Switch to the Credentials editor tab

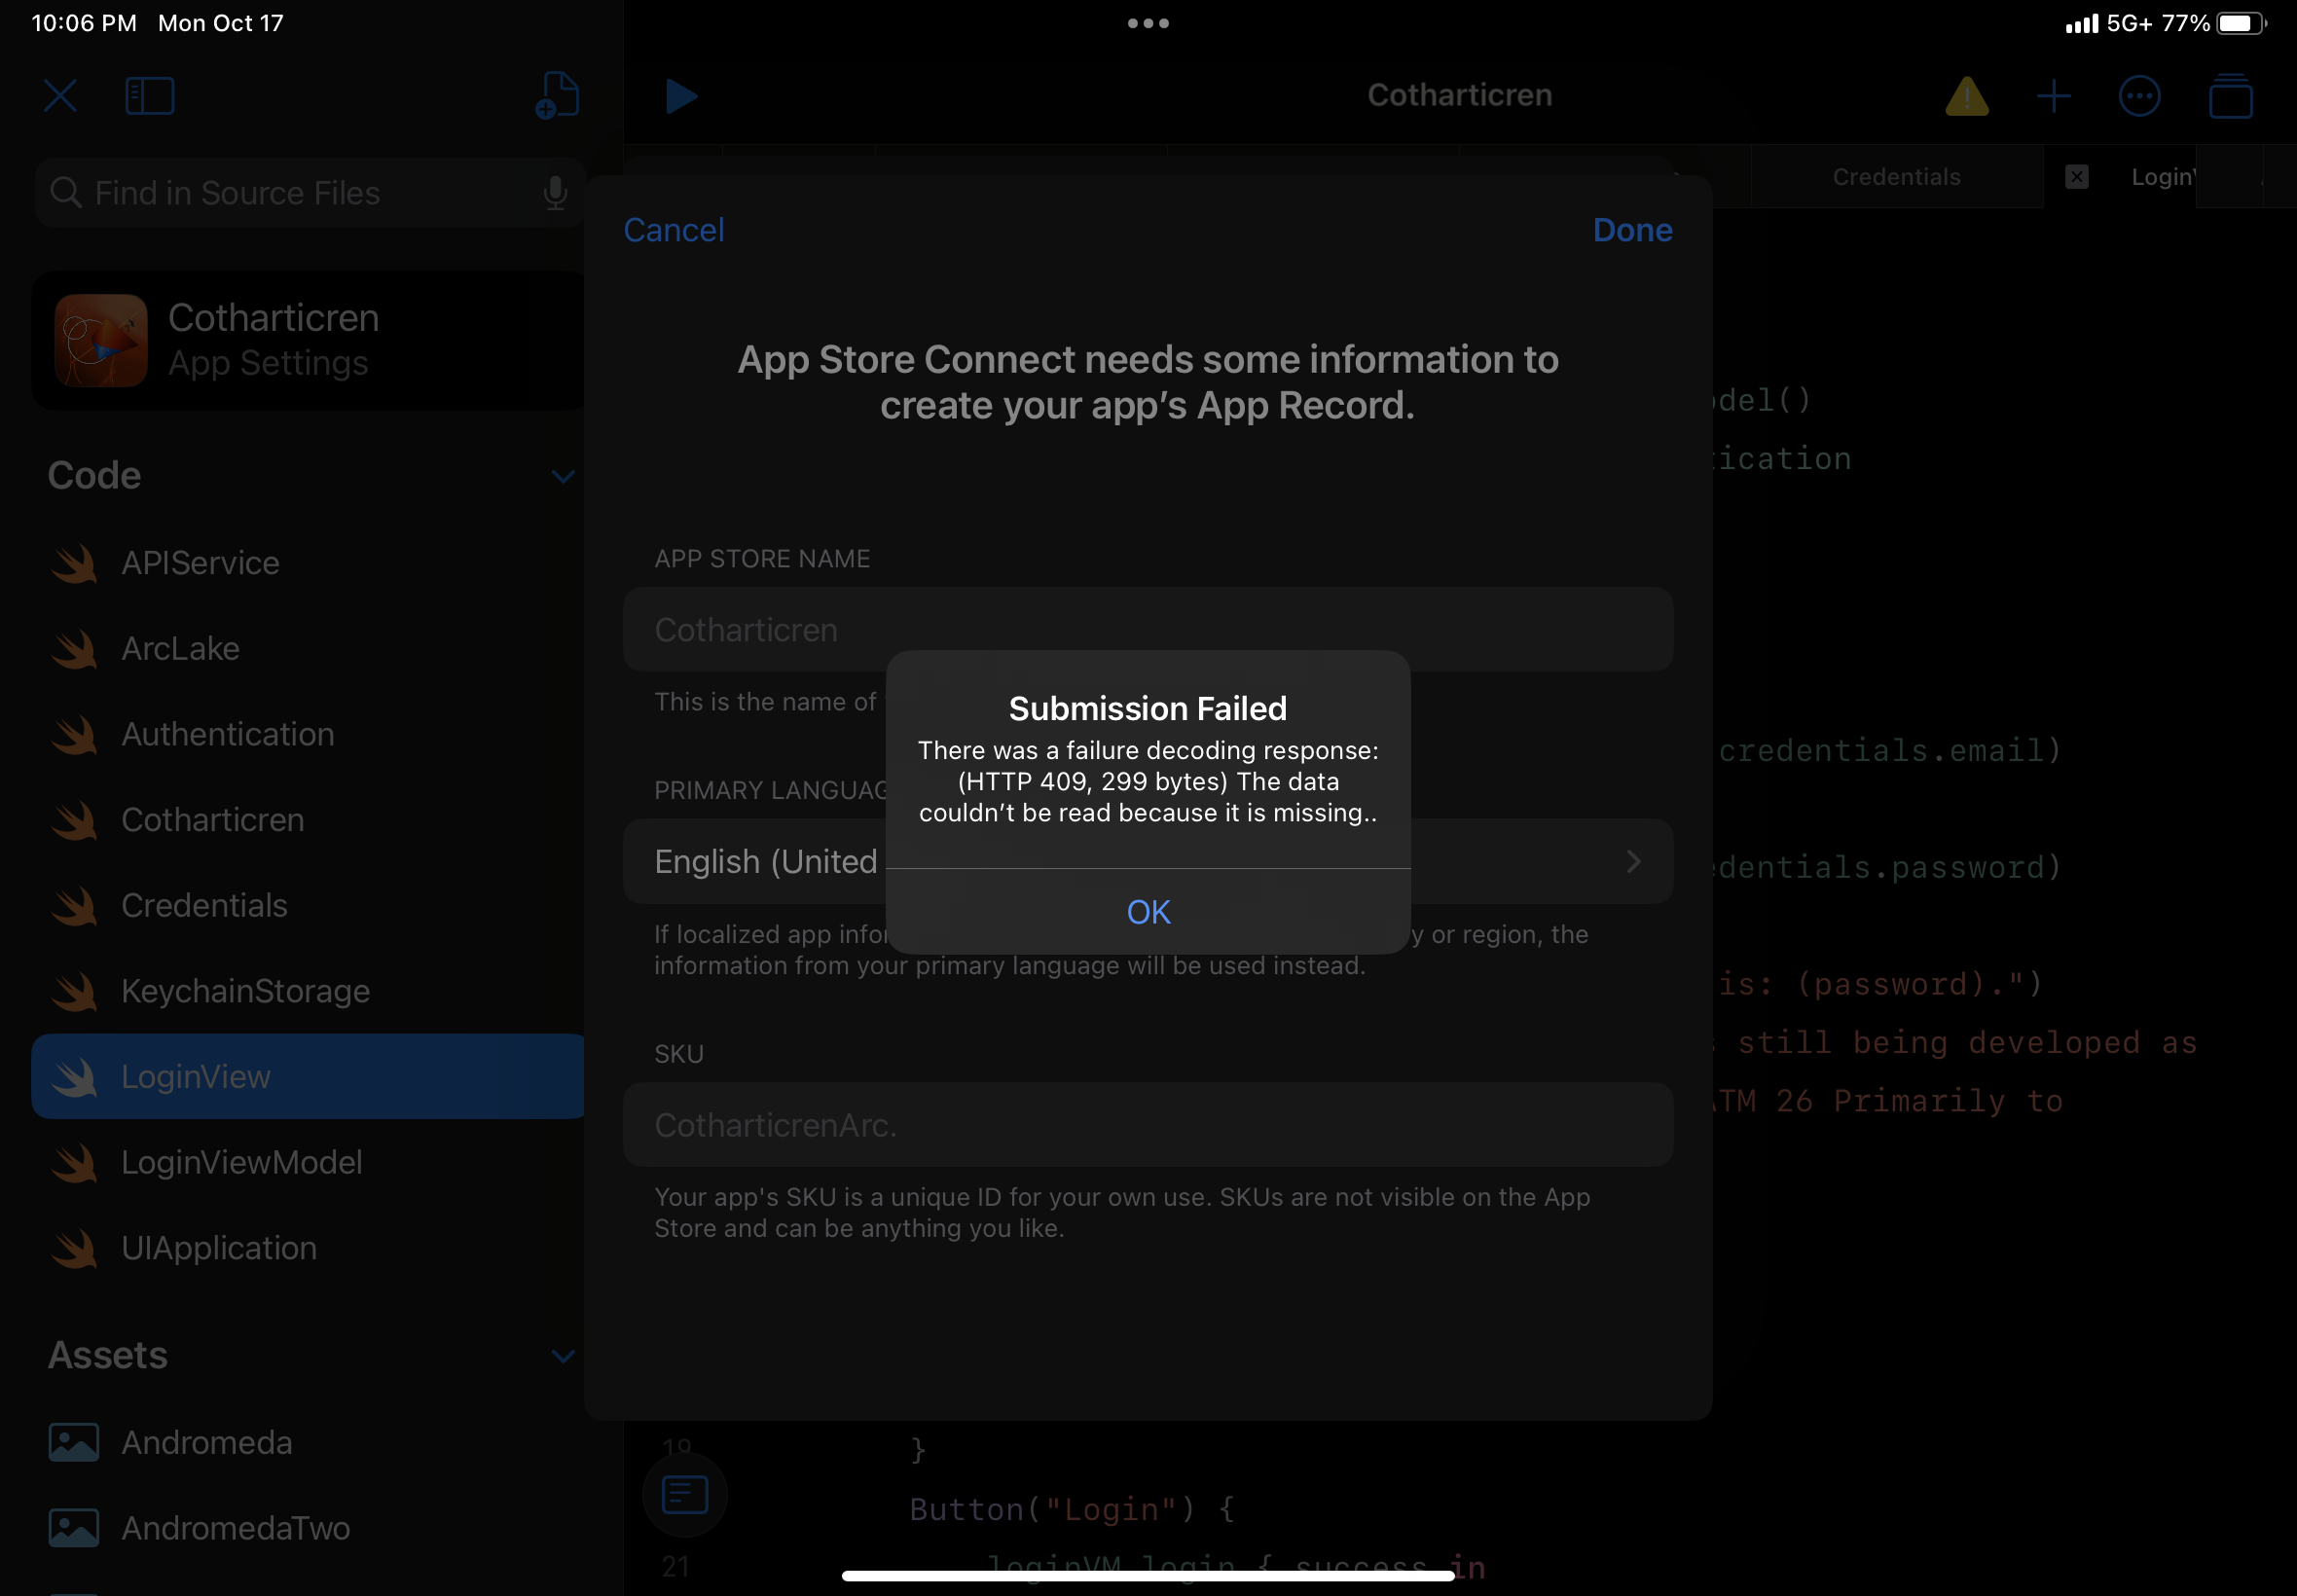coord(1896,177)
